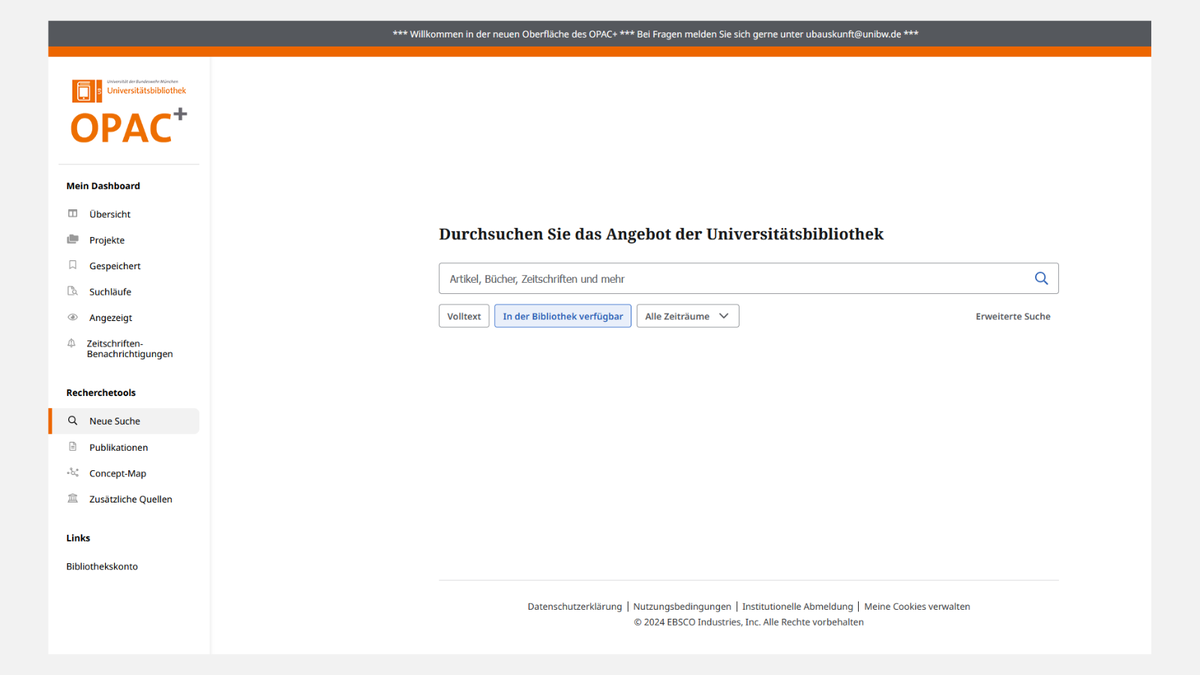Screen dimensions: 1200x675
Task: Click the Willkommen OPAC+ banner message
Action: click(x=656, y=34)
